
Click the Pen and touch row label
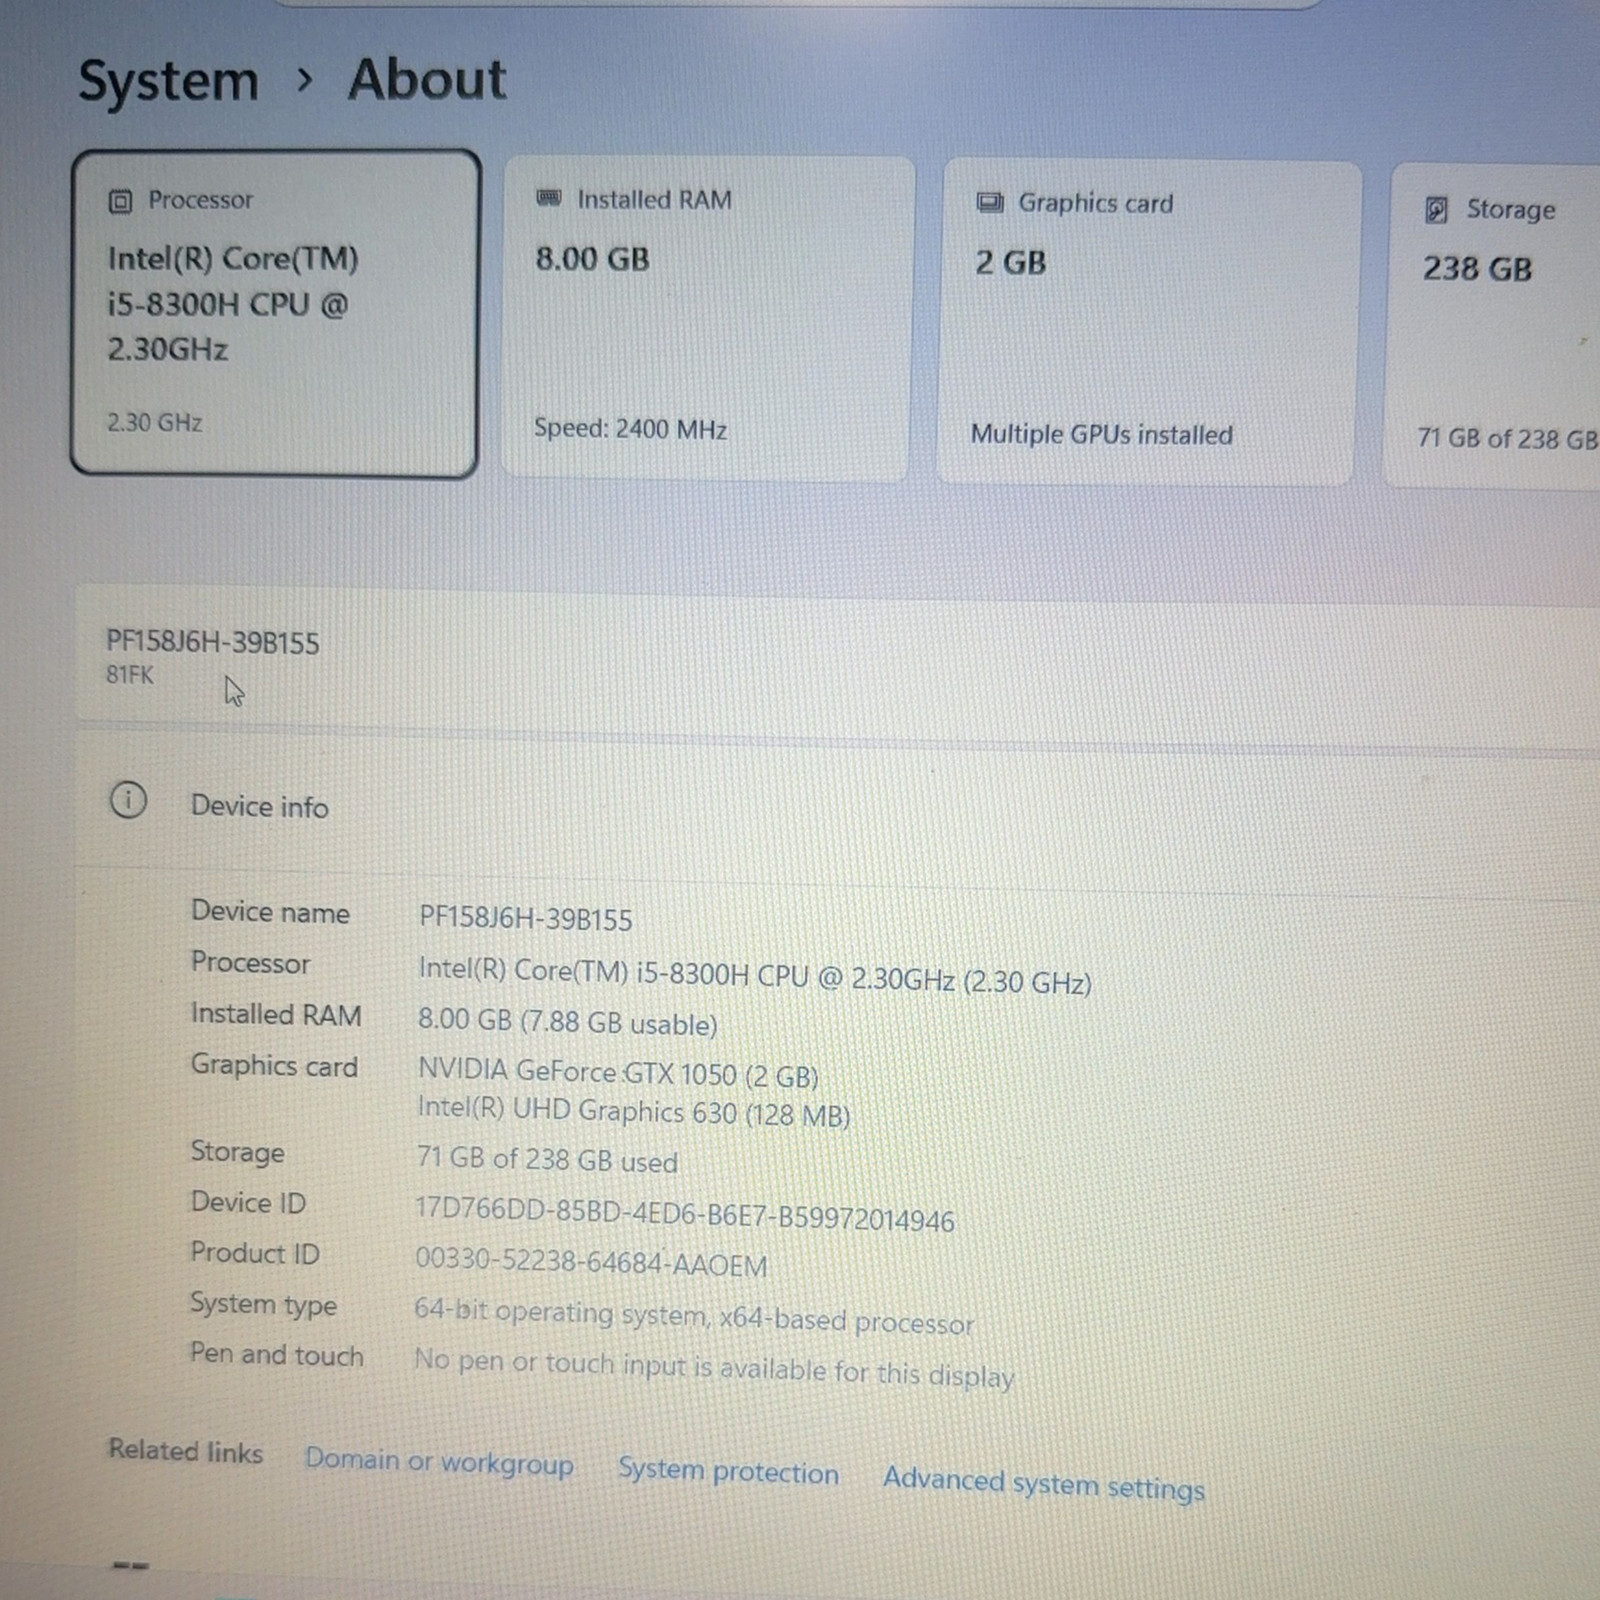point(277,1354)
